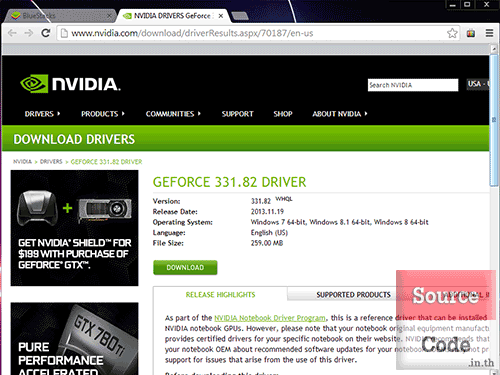Screen dimensions: 500x375
Task: Close the NVIDIA DRIVERS GeForce tab
Action: [x=221, y=16]
